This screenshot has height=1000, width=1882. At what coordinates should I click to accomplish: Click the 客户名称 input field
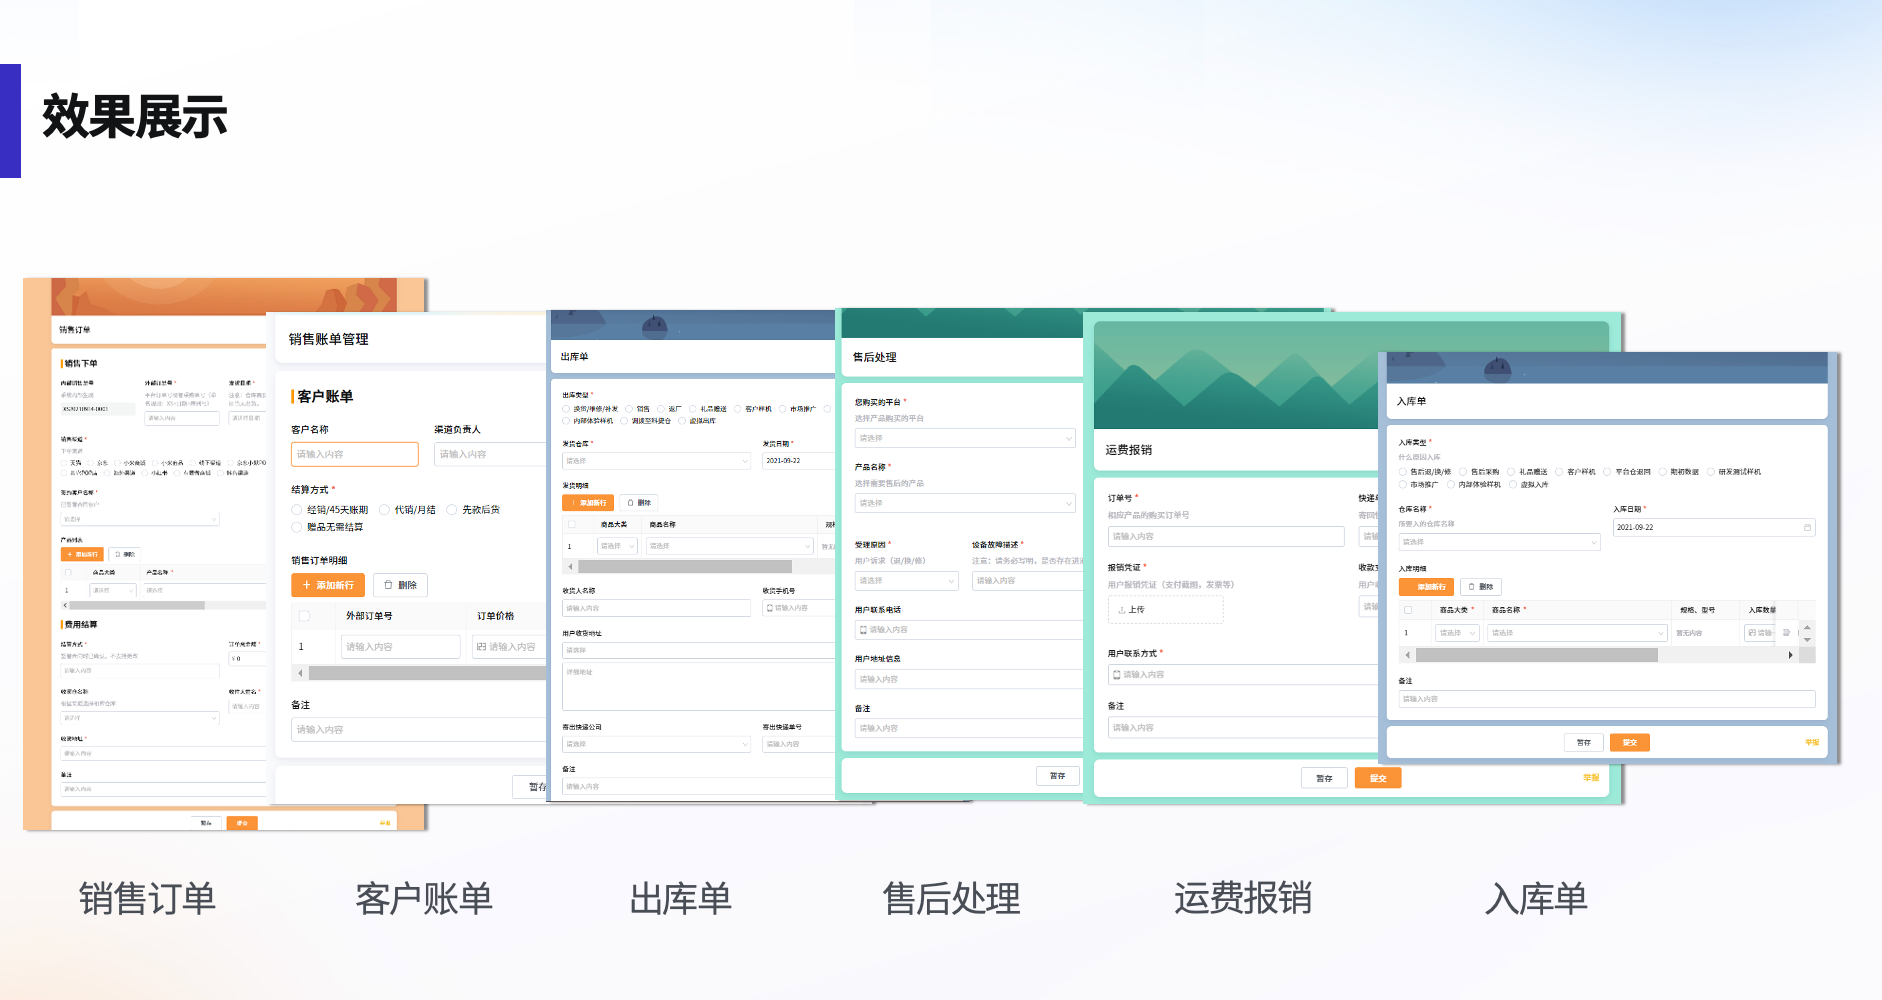[x=354, y=454]
